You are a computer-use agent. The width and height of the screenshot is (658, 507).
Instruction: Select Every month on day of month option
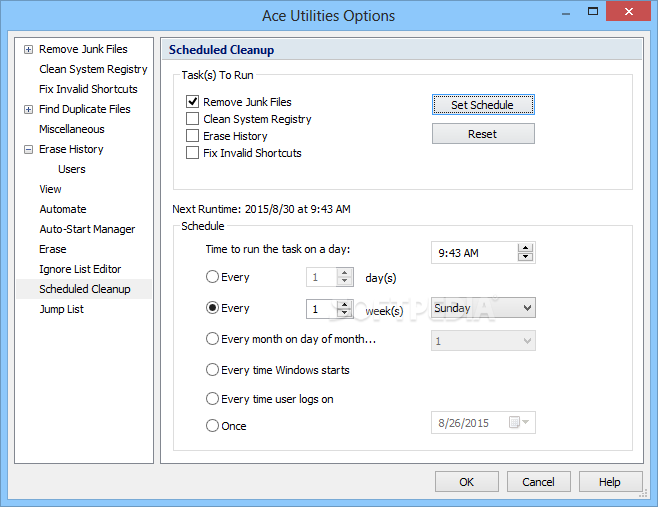pyautogui.click(x=212, y=339)
